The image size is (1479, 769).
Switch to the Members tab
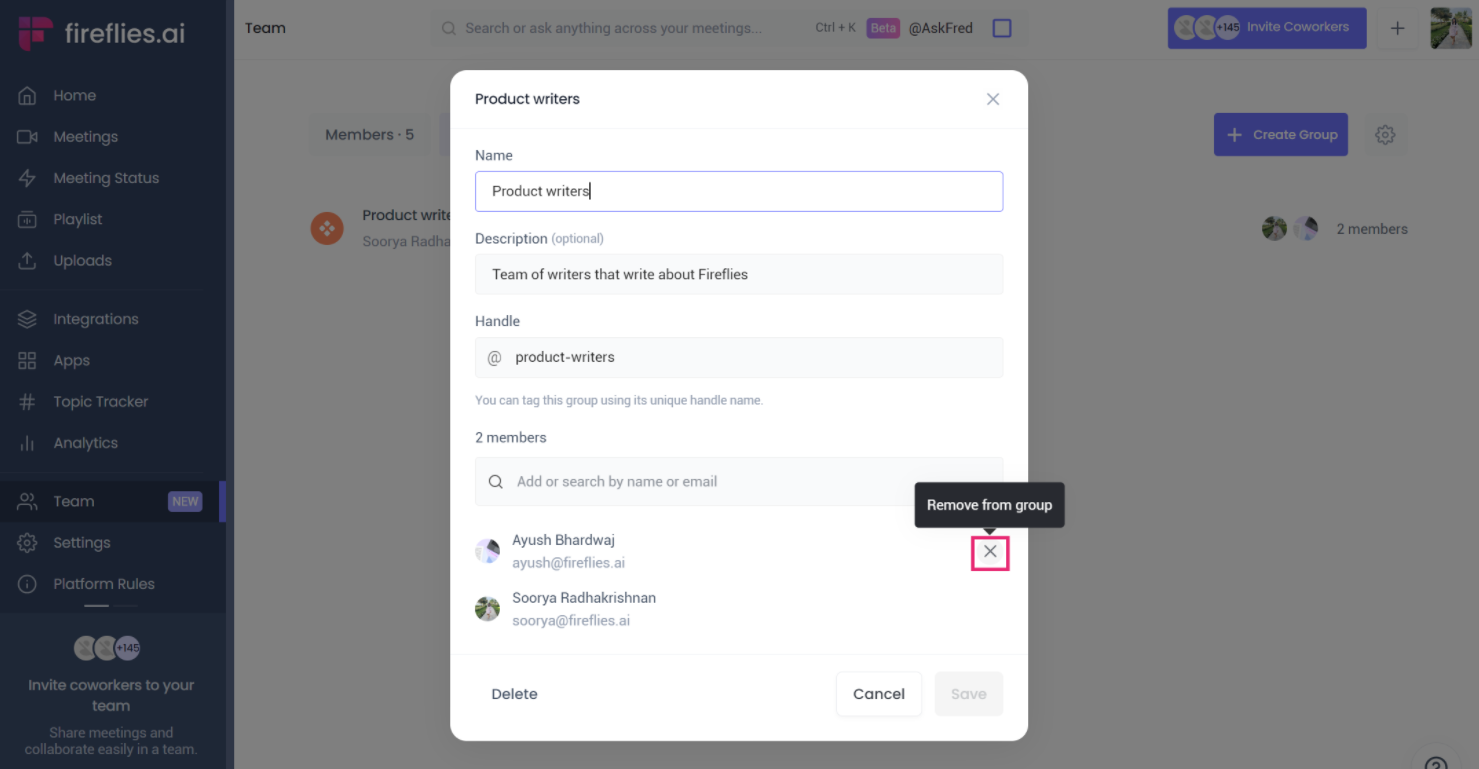point(369,134)
